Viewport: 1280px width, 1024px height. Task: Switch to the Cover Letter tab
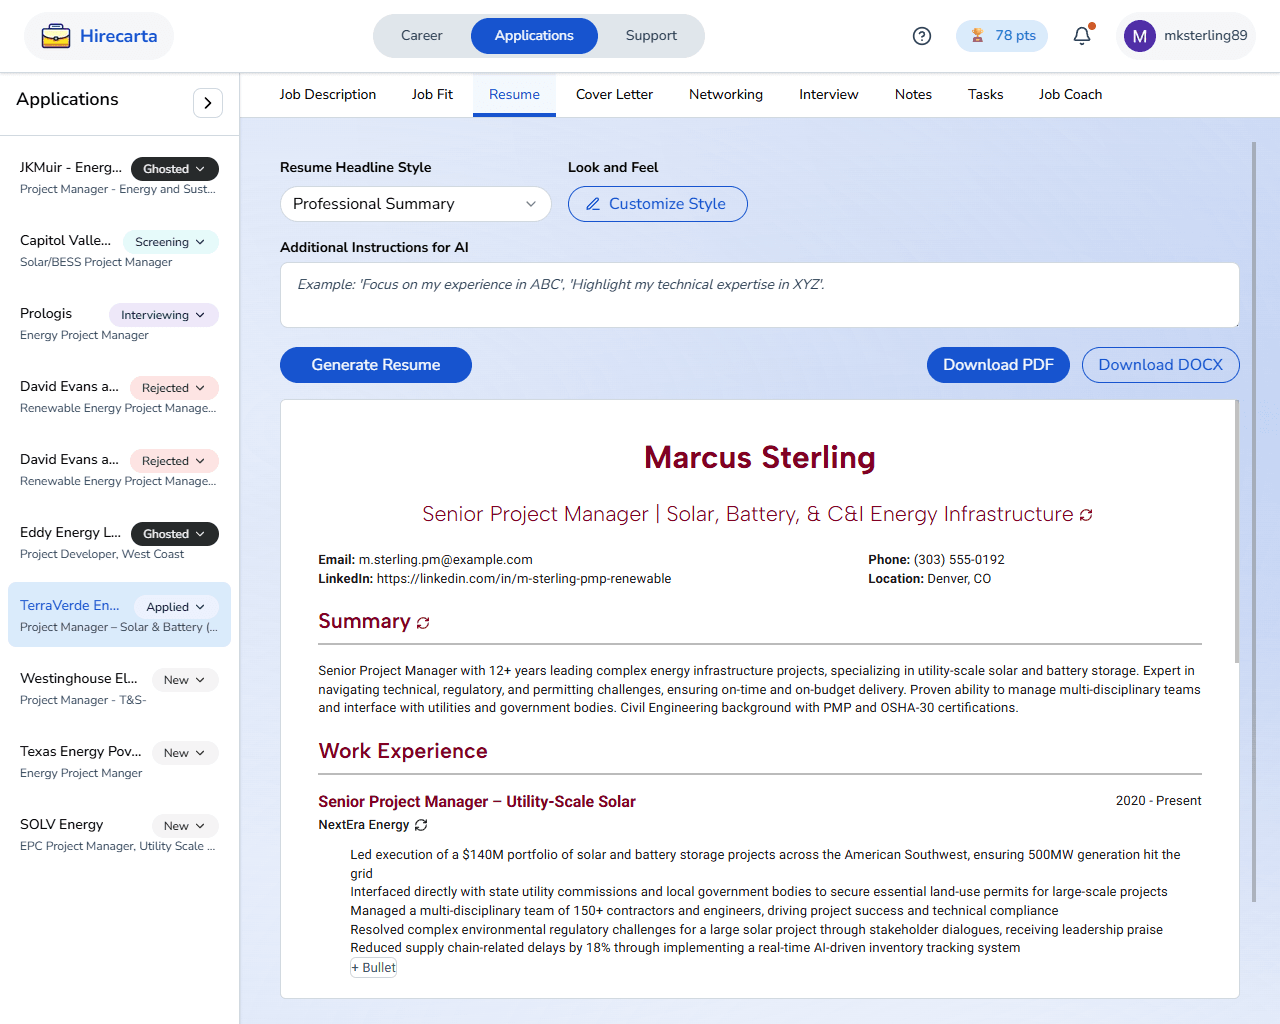tap(614, 95)
